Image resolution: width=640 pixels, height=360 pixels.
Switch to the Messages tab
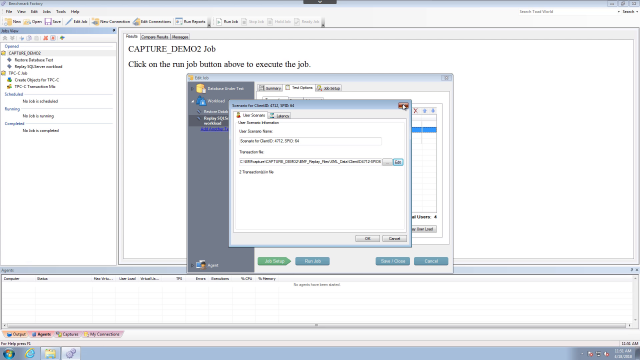180,37
